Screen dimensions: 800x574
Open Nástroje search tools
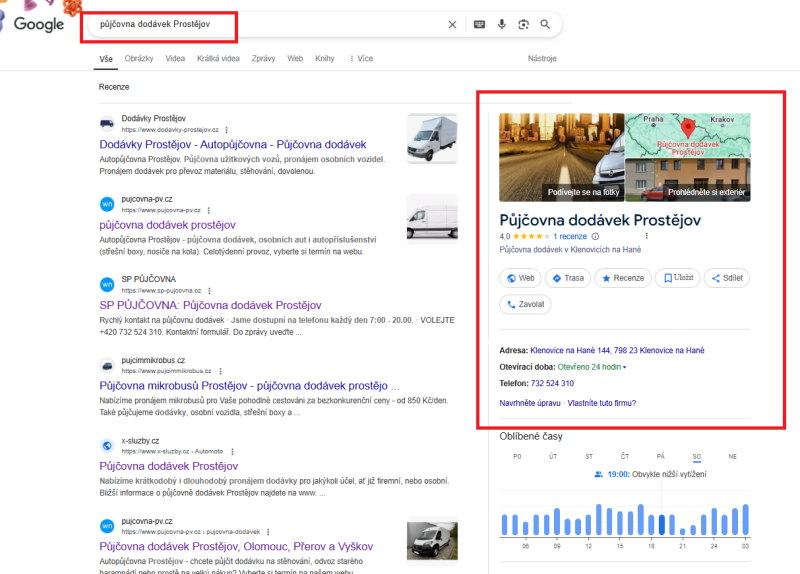542,59
